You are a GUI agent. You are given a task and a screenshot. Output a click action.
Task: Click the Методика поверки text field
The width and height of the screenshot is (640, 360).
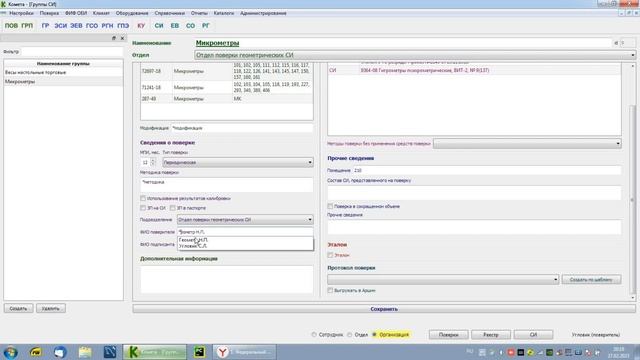(227, 184)
